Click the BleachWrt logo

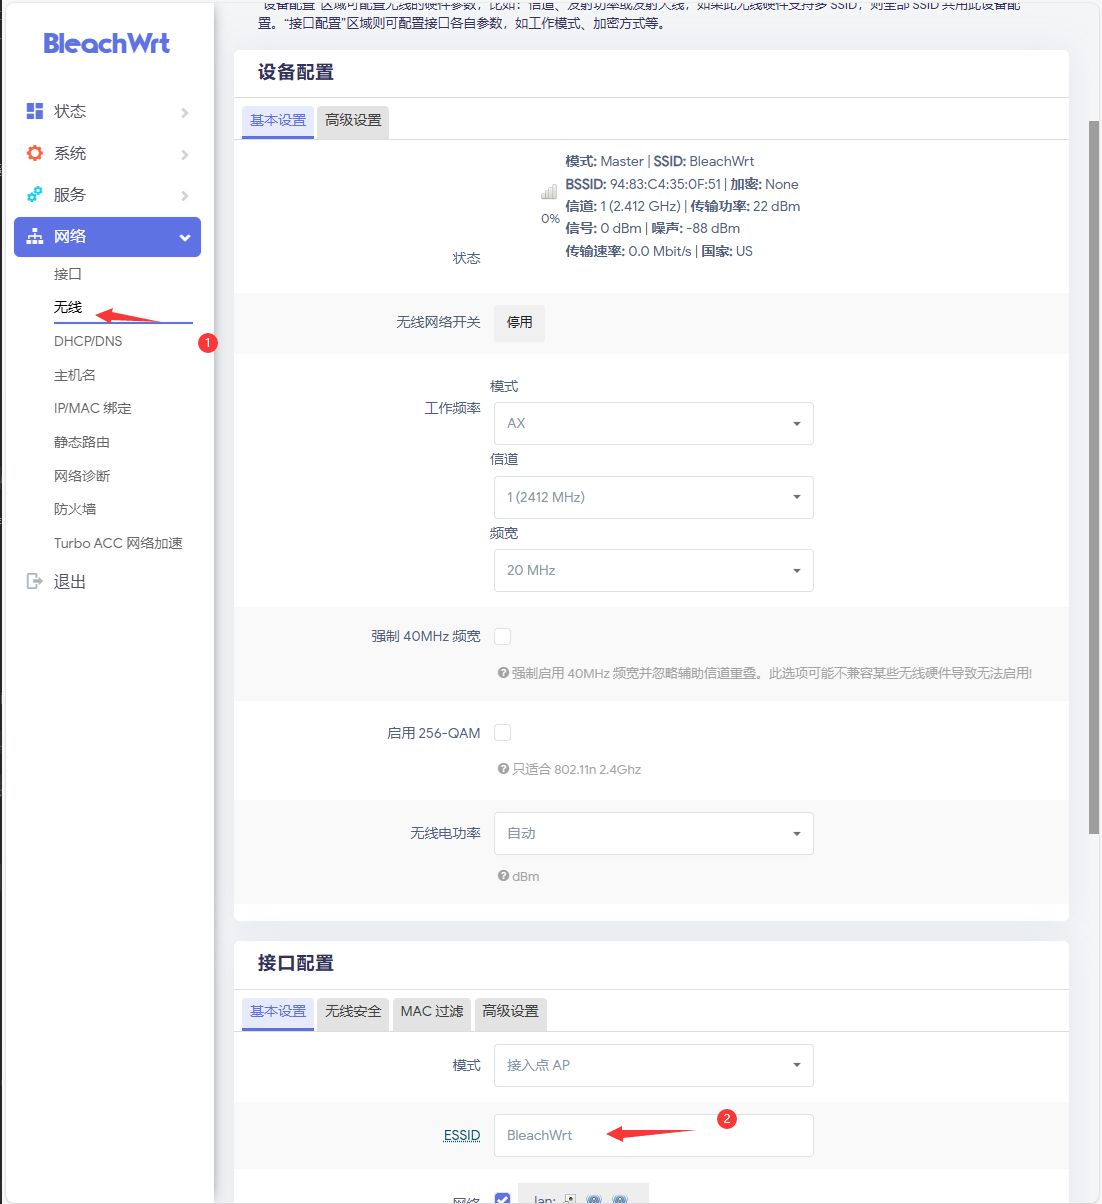[x=107, y=43]
